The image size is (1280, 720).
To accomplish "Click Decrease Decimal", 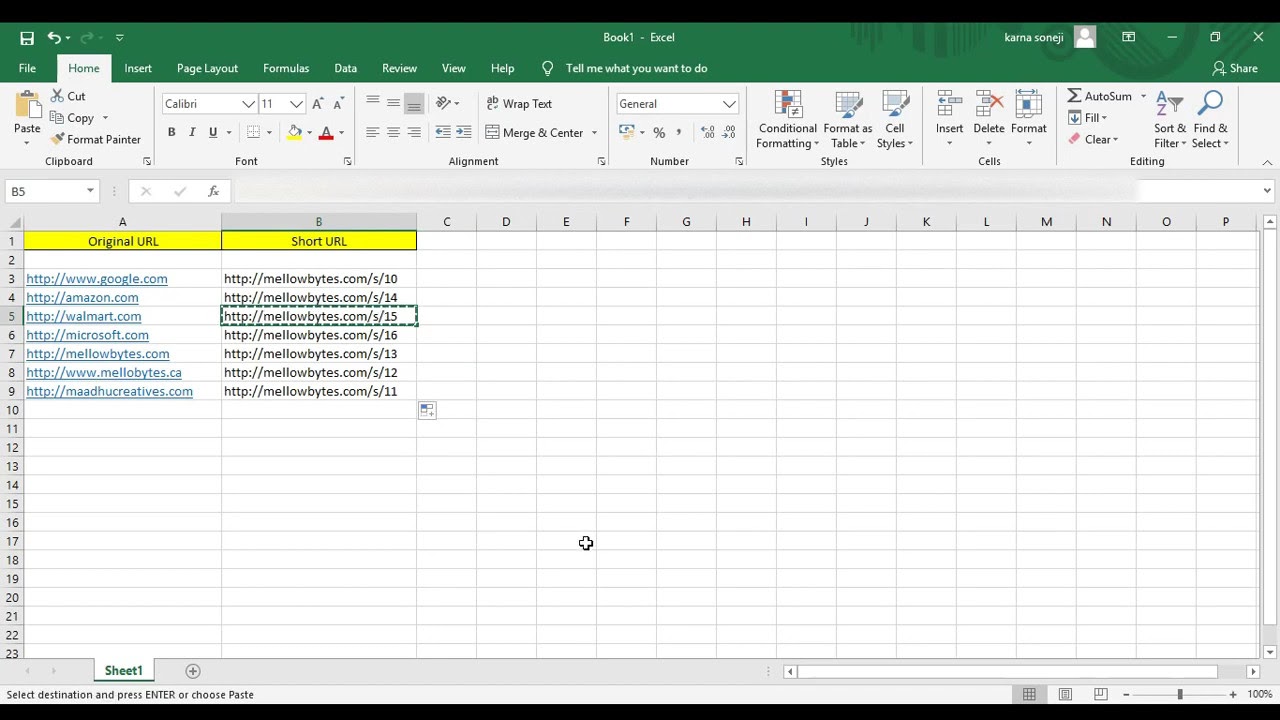I will pyautogui.click(x=729, y=132).
